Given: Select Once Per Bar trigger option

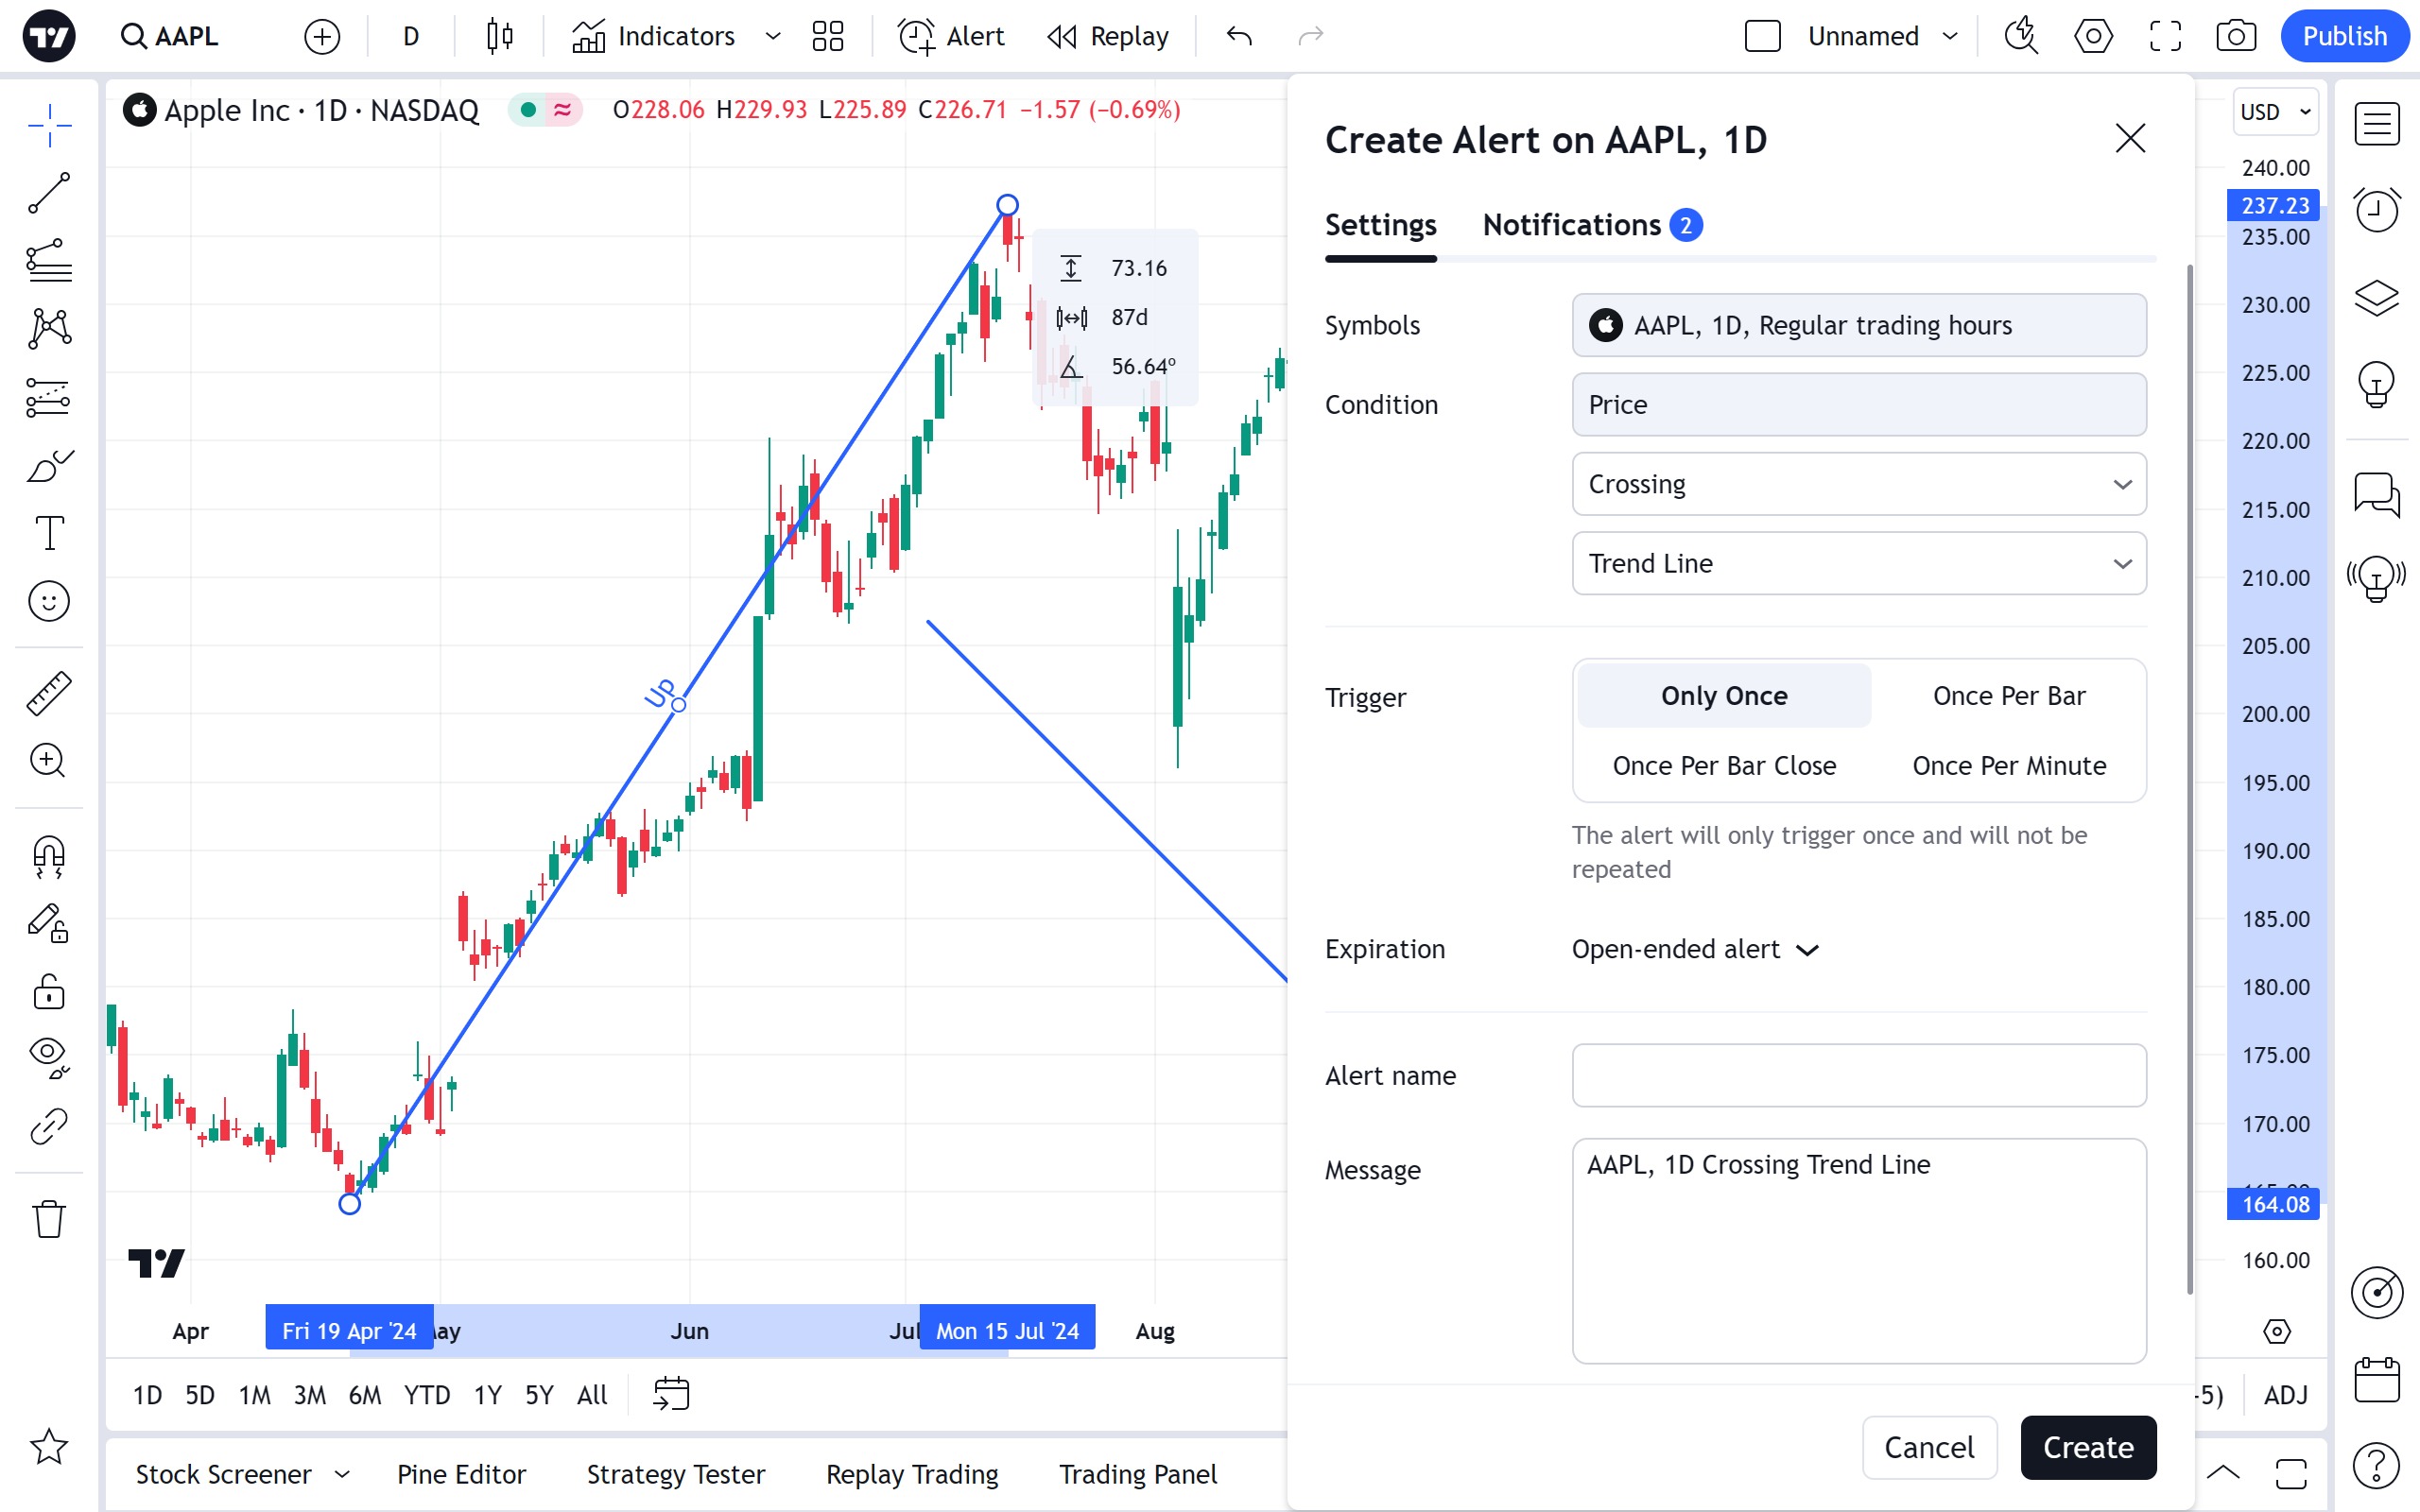Looking at the screenshot, I should [x=2008, y=696].
